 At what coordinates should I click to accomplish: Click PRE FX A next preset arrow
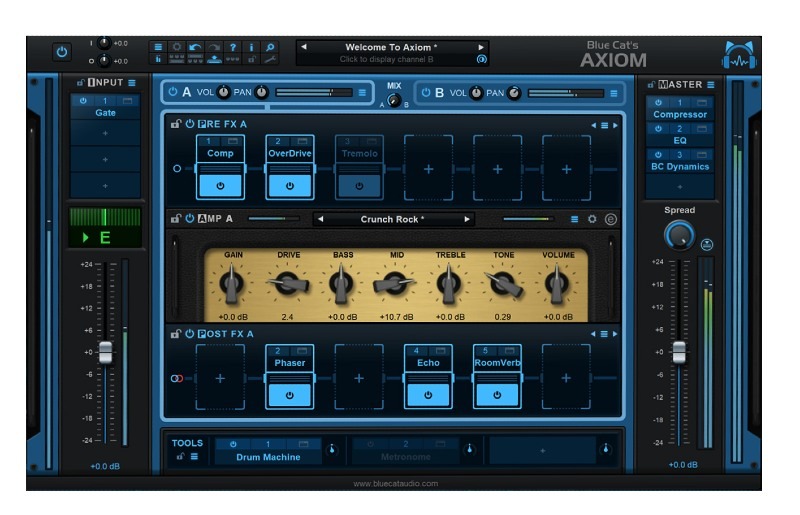coord(615,125)
